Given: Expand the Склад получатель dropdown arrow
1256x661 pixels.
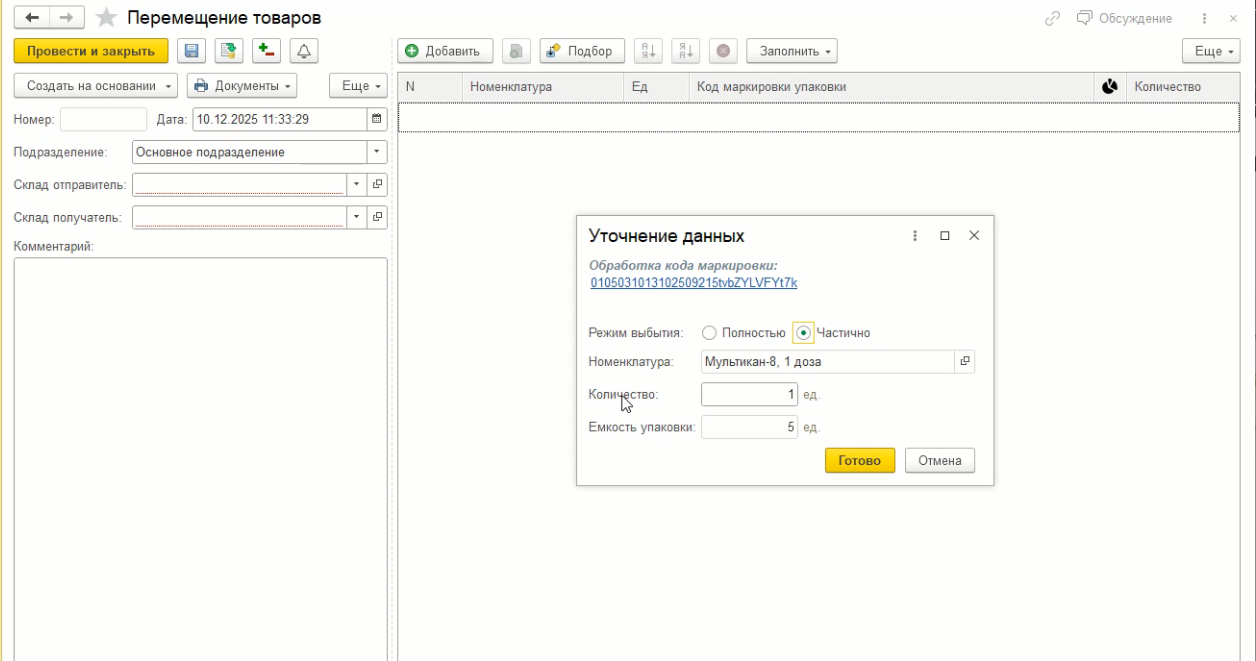Looking at the screenshot, I should click(357, 217).
